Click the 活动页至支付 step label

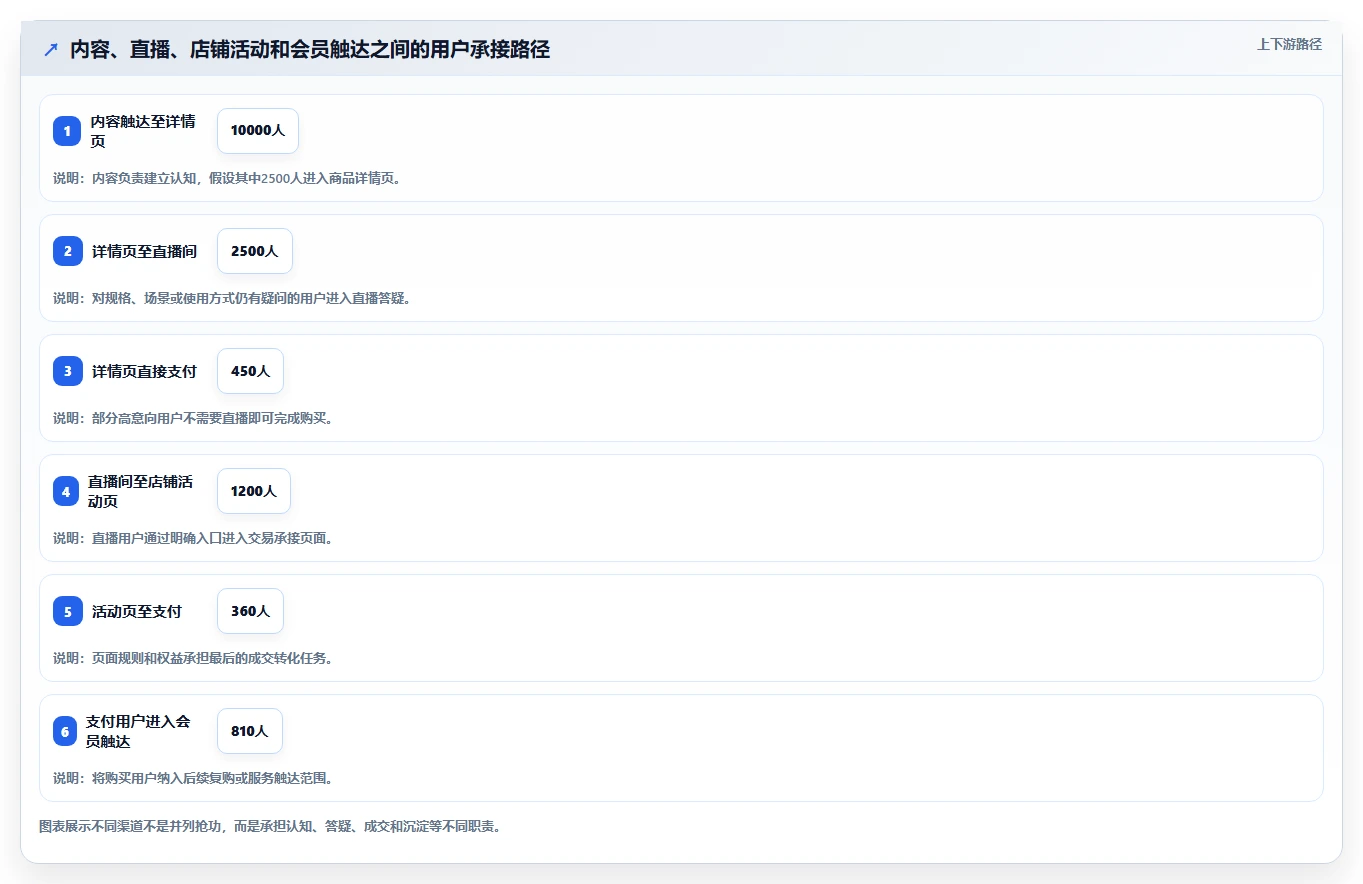point(137,611)
